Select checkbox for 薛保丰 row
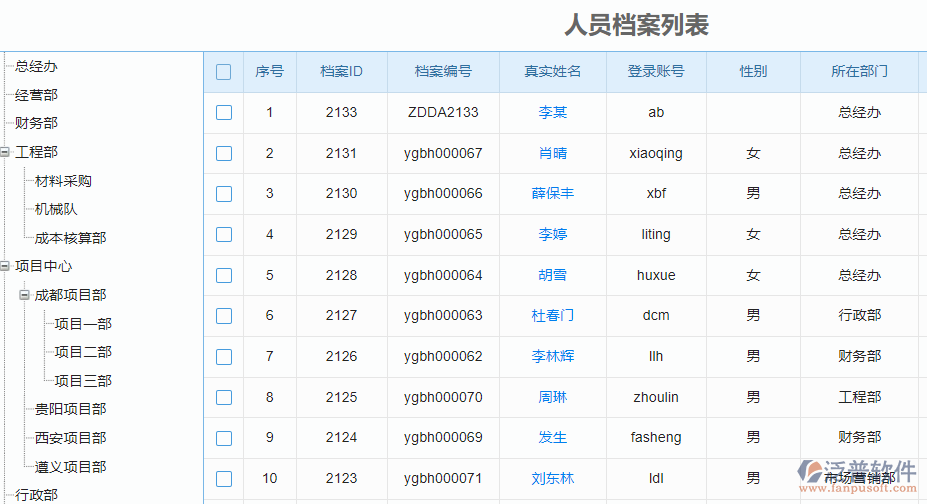The width and height of the screenshot is (927, 504). pos(223,194)
